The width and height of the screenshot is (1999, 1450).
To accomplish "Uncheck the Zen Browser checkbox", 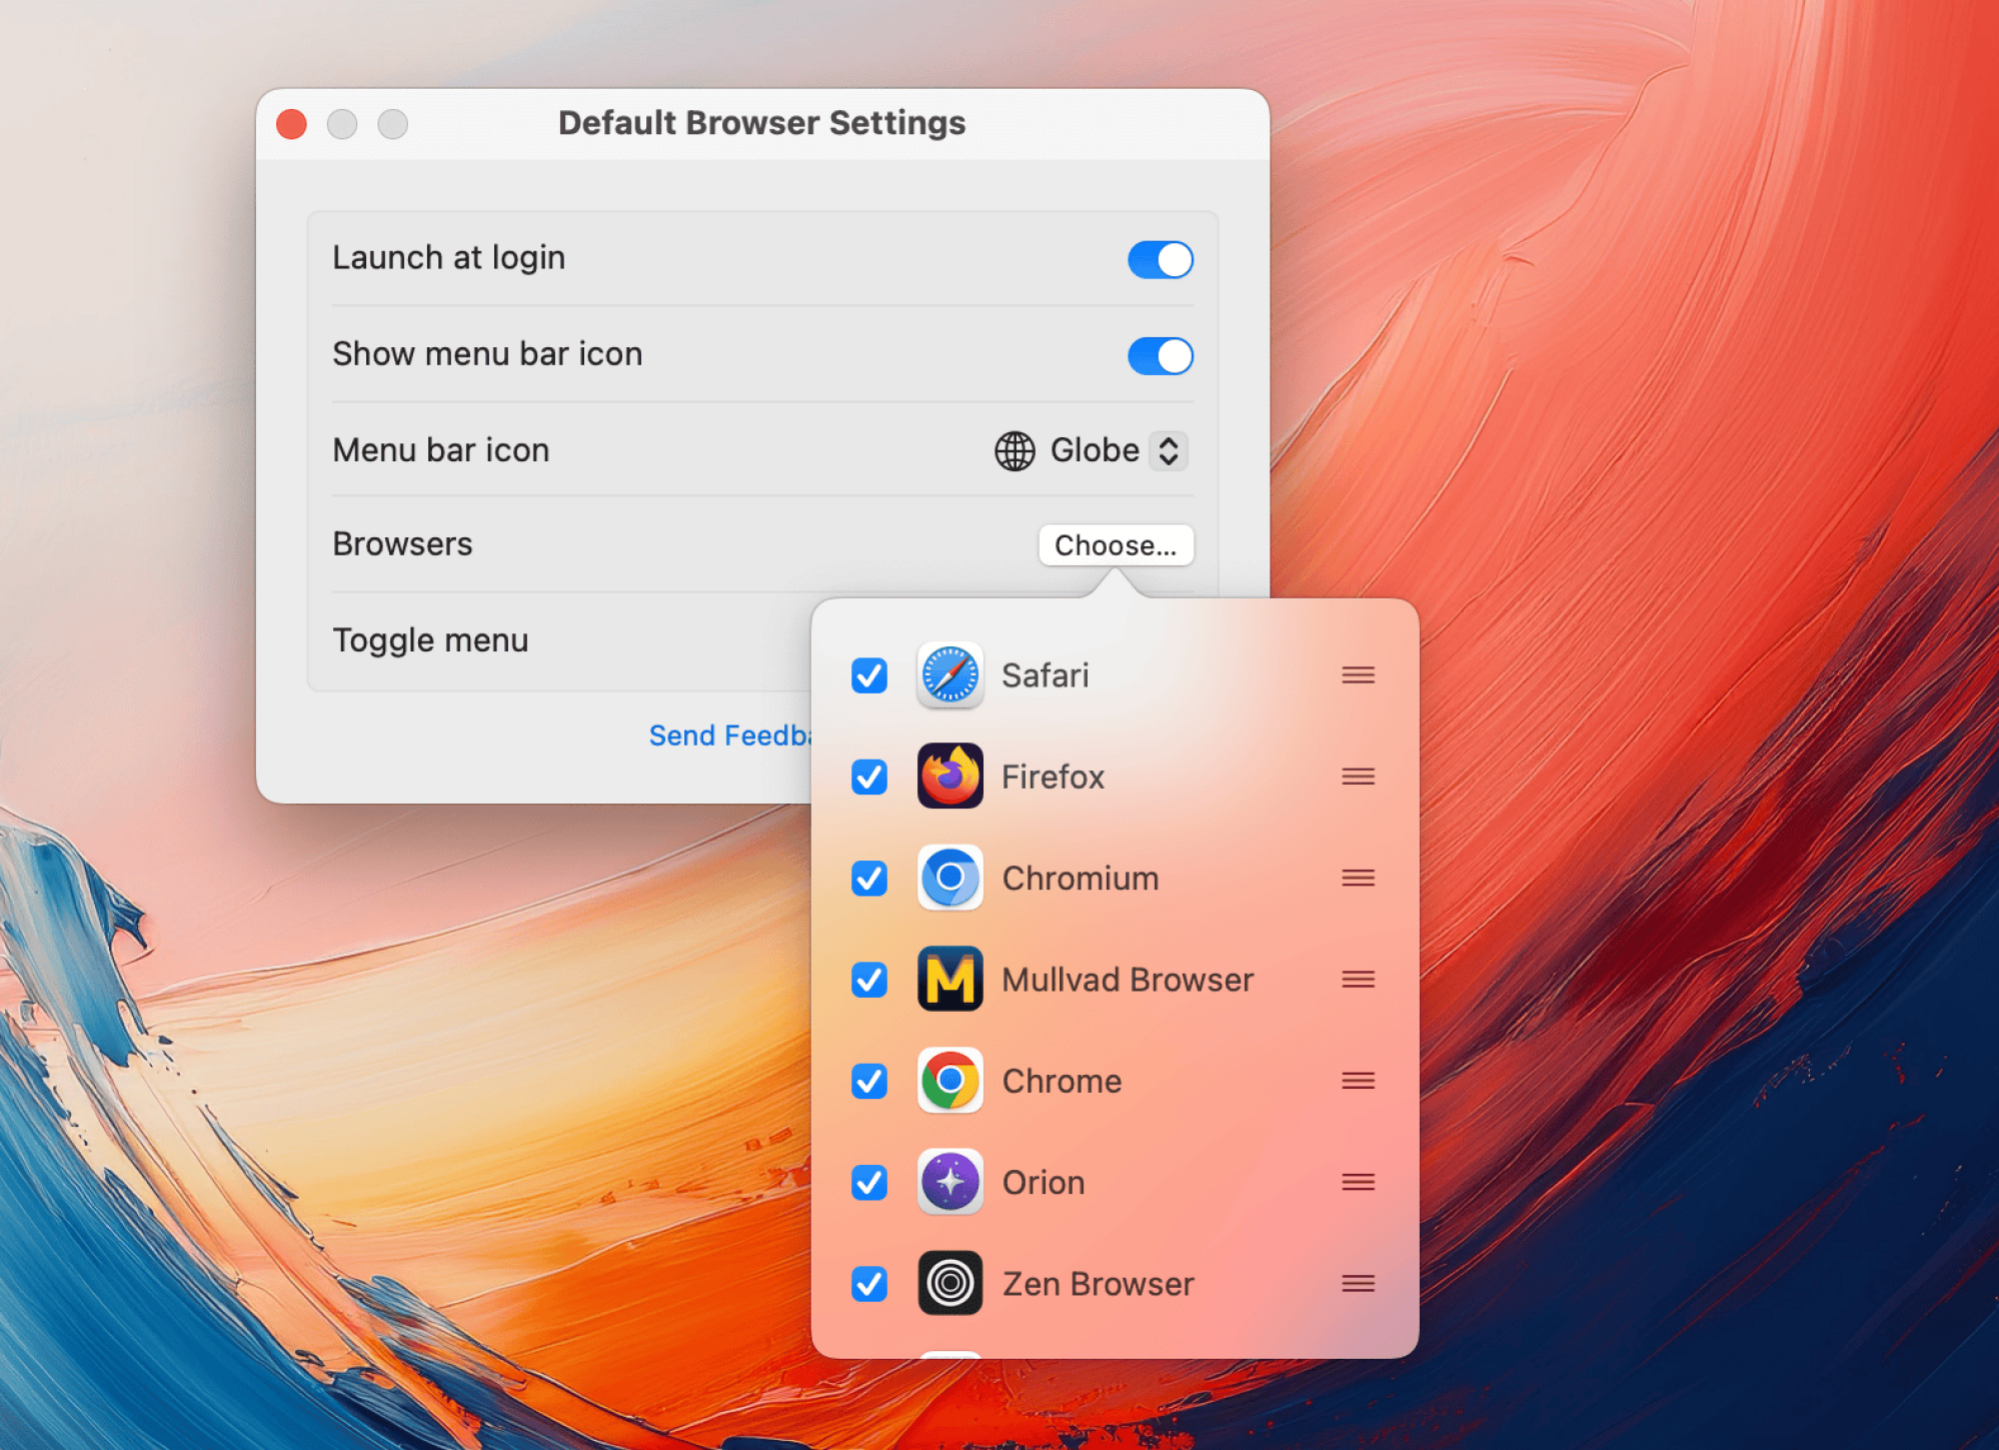I will (x=869, y=1283).
